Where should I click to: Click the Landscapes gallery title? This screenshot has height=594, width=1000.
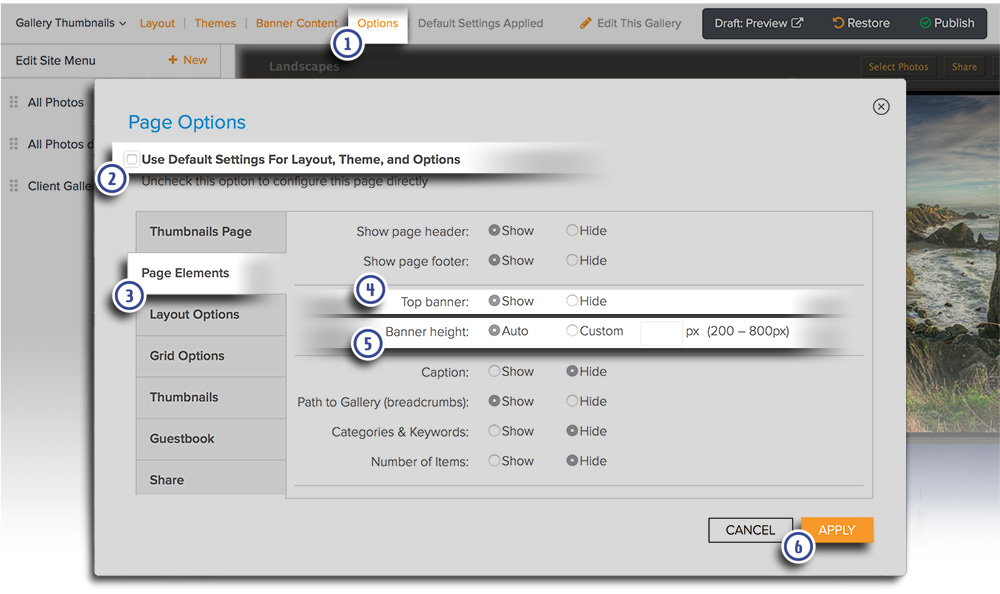coord(304,66)
